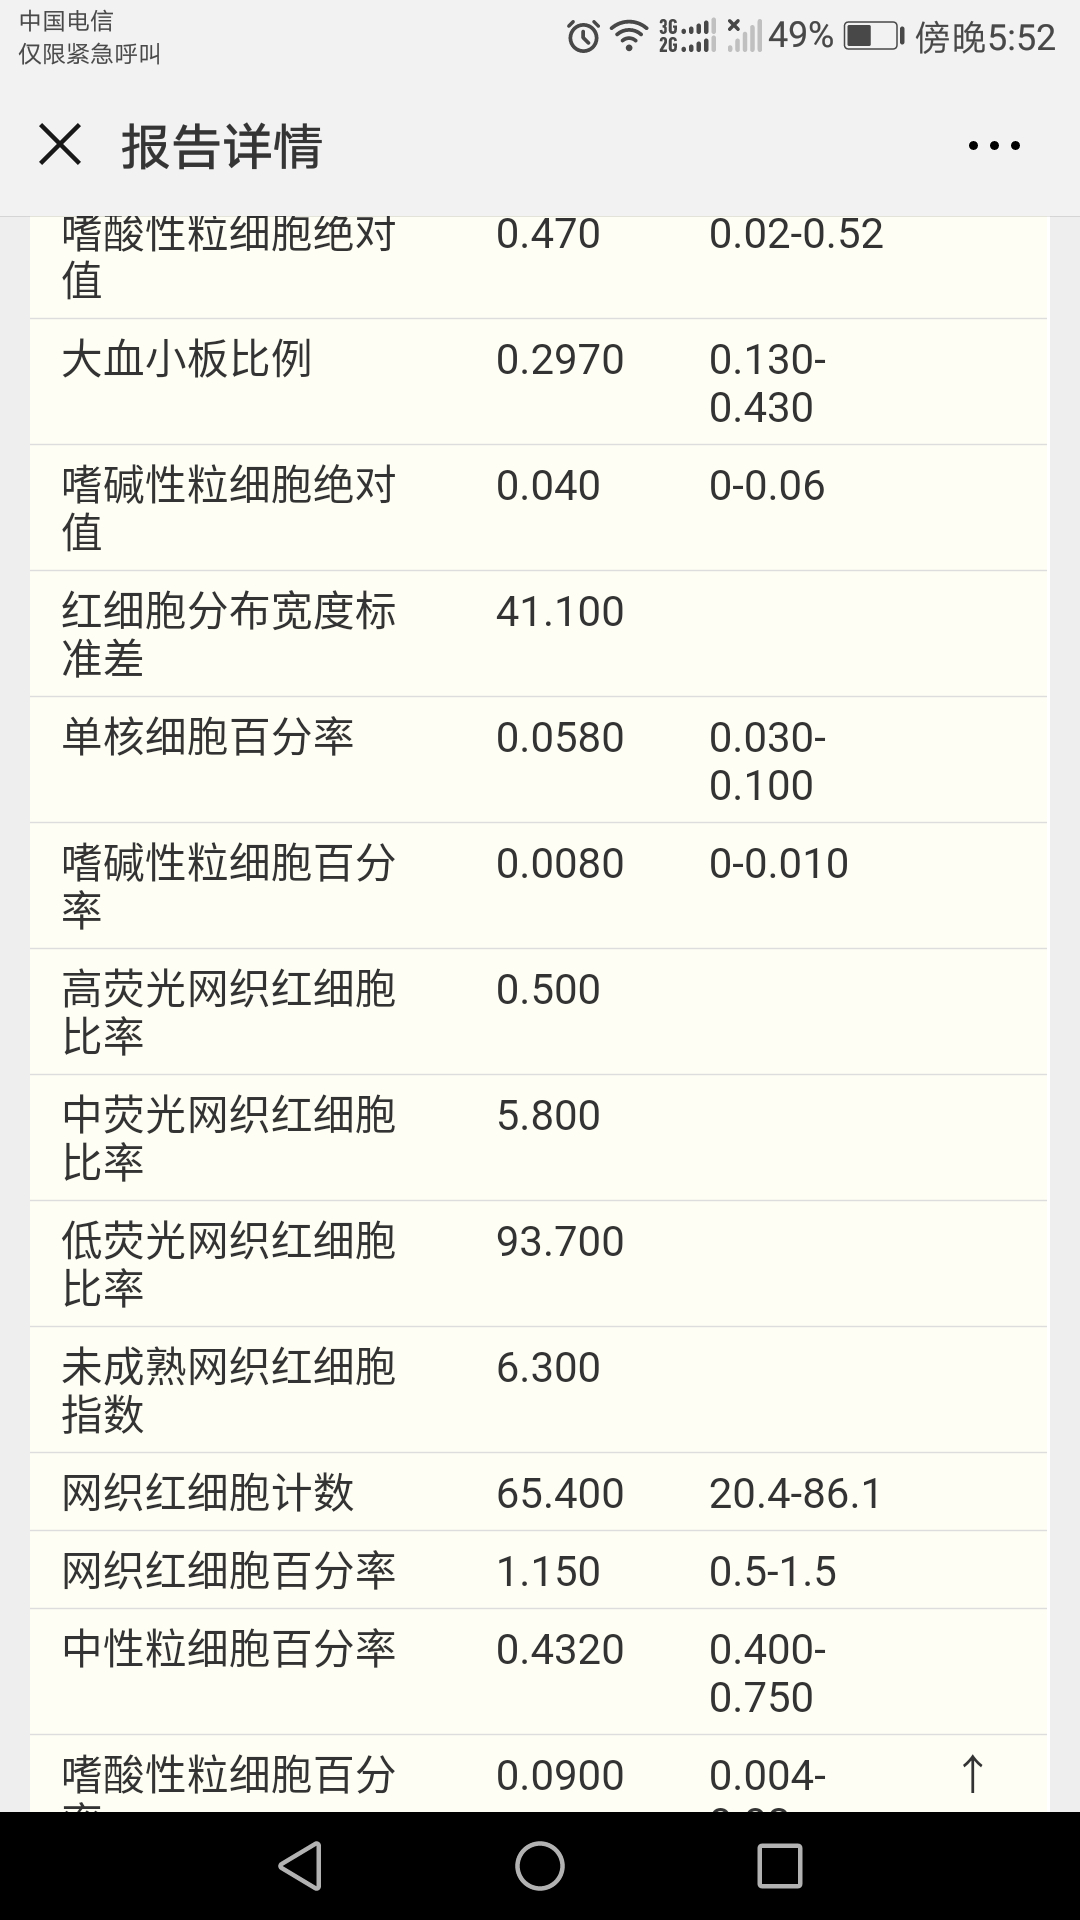Tap the 低荧光网织红细胞比率 value 93.700
The image size is (1080, 1920).
pyautogui.click(x=560, y=1241)
